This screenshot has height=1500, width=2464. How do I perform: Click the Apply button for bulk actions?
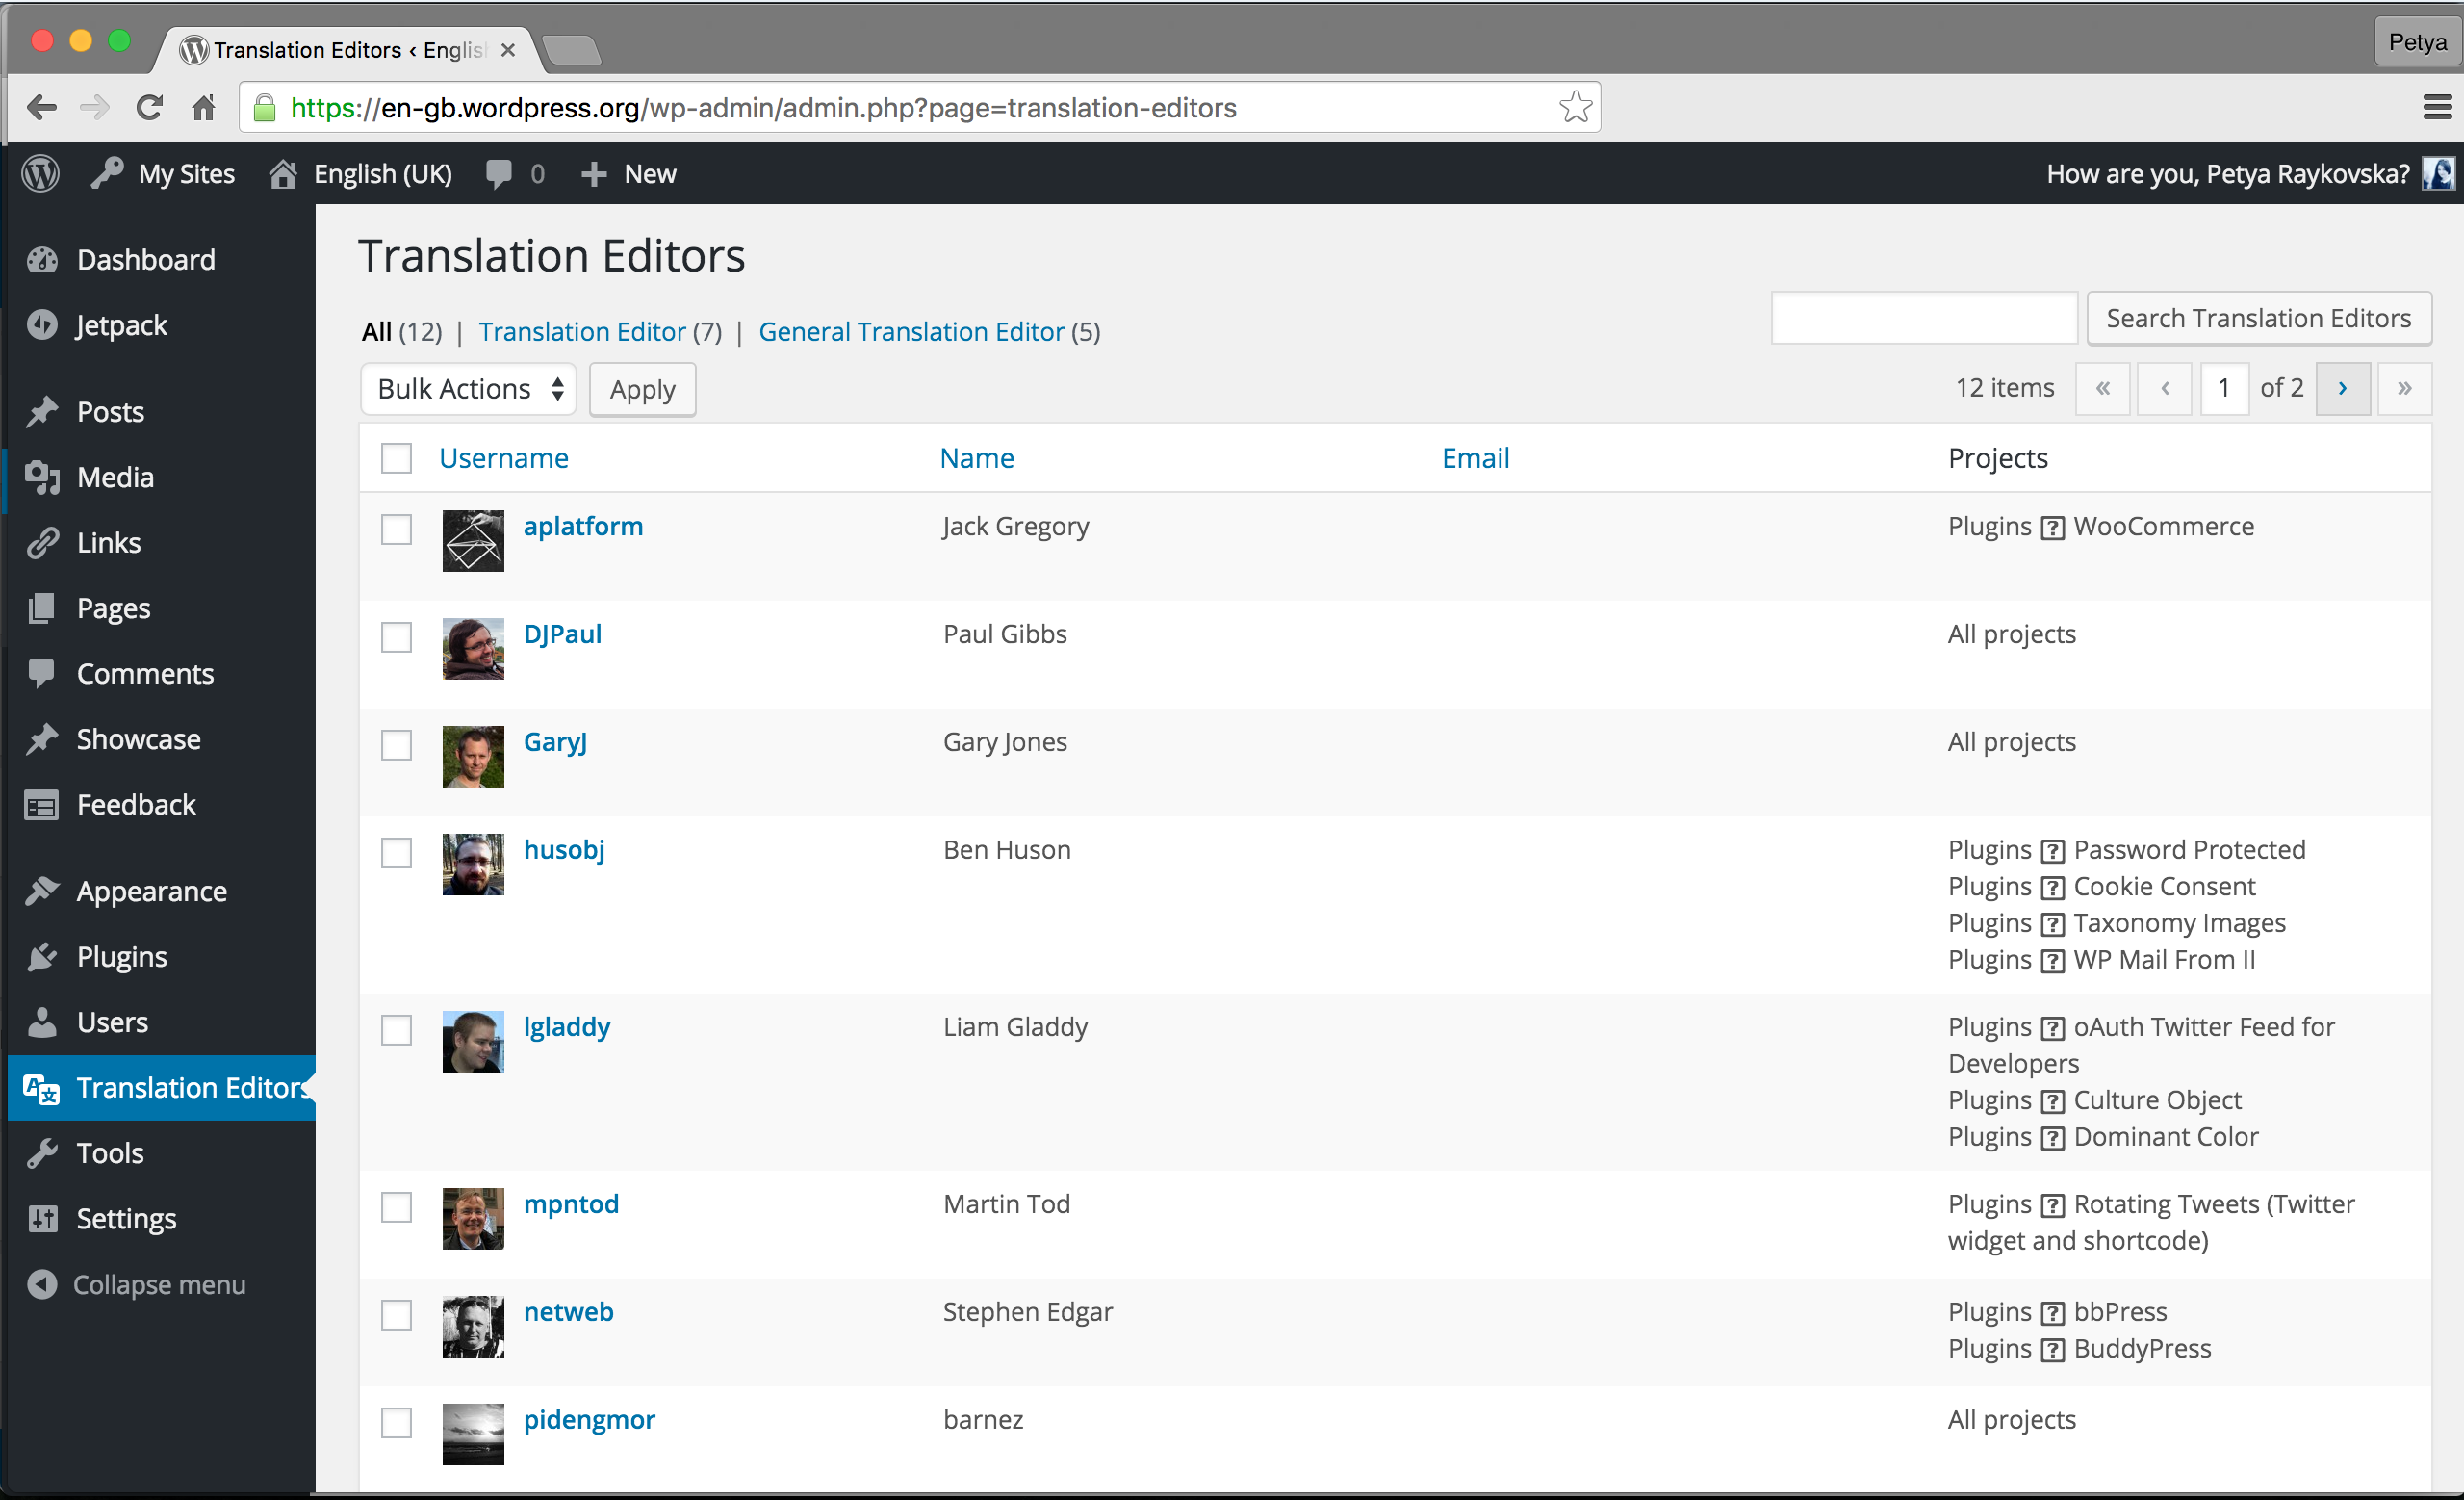642,389
